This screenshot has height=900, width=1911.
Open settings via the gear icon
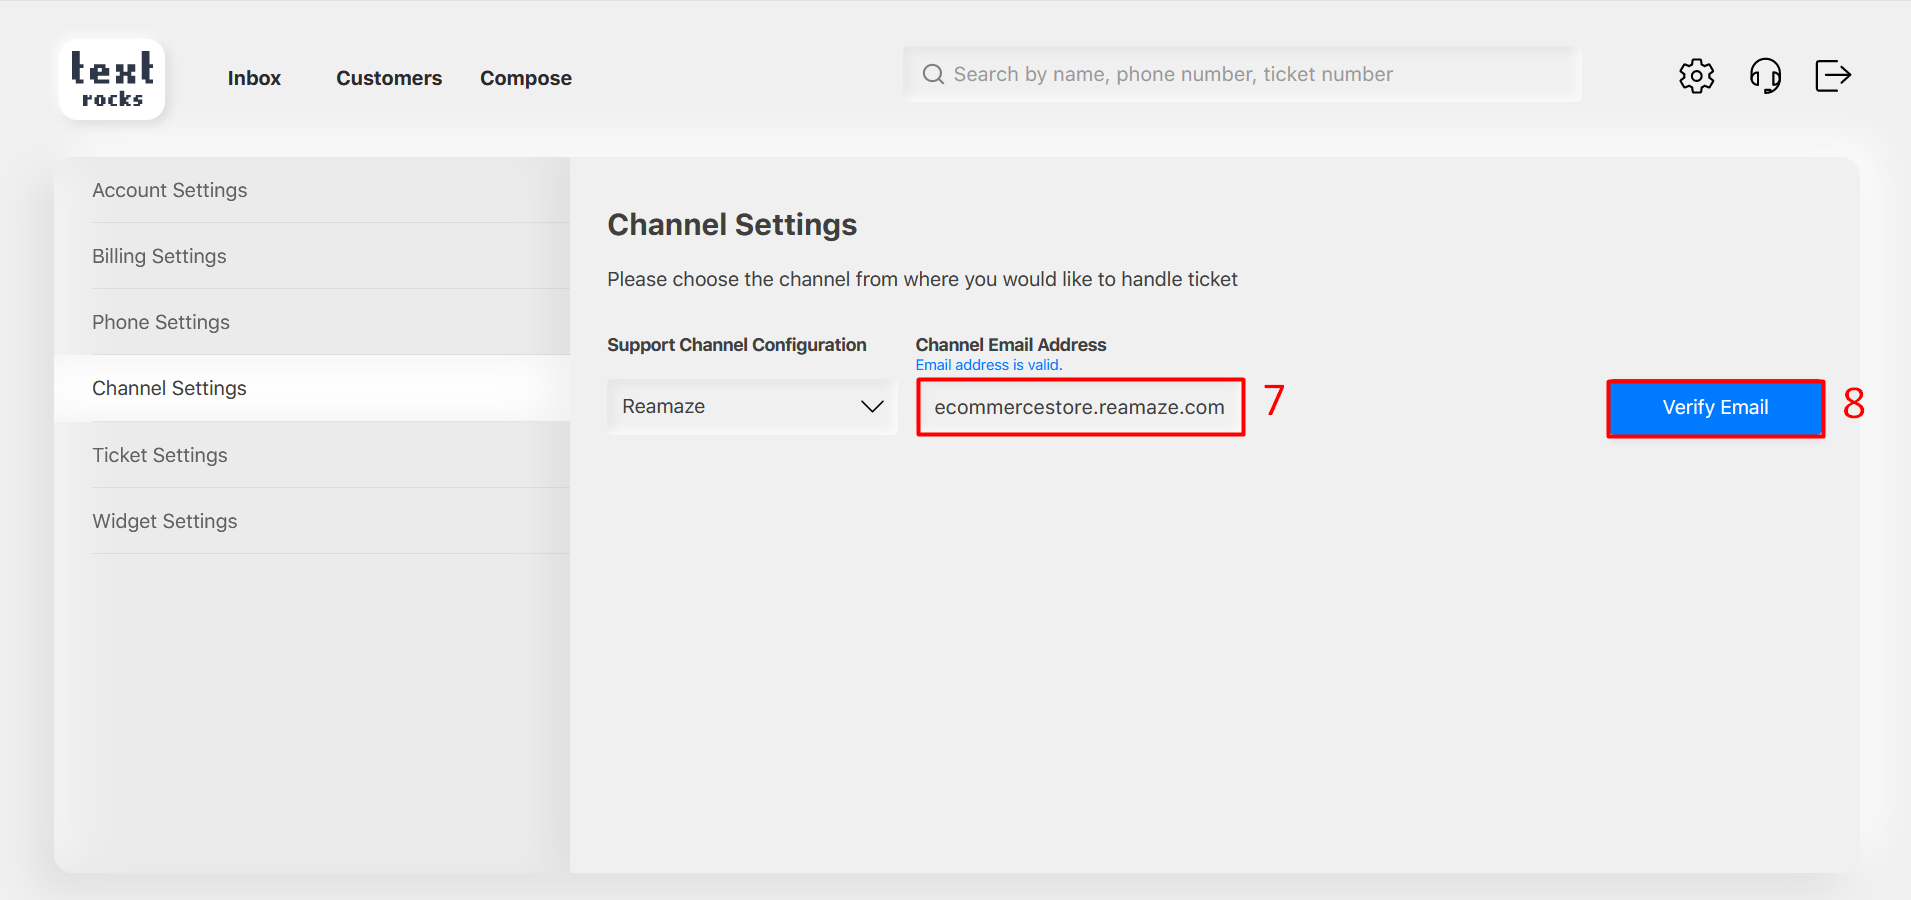(x=1696, y=76)
